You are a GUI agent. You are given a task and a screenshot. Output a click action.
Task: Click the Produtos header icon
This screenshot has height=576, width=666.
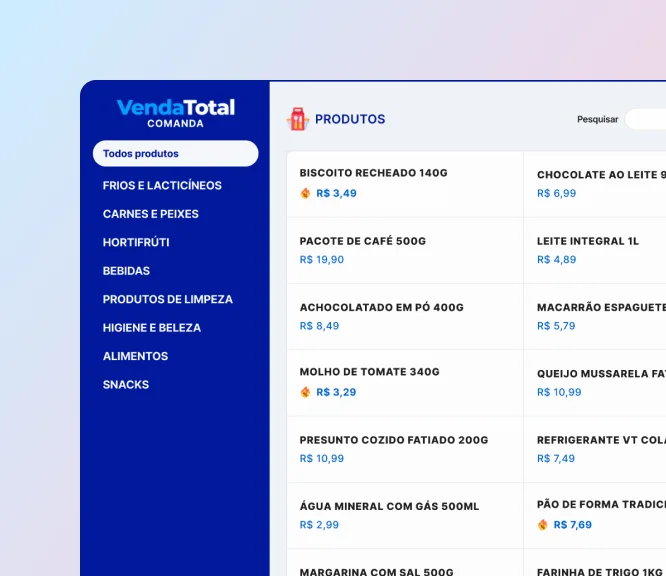pyautogui.click(x=297, y=119)
